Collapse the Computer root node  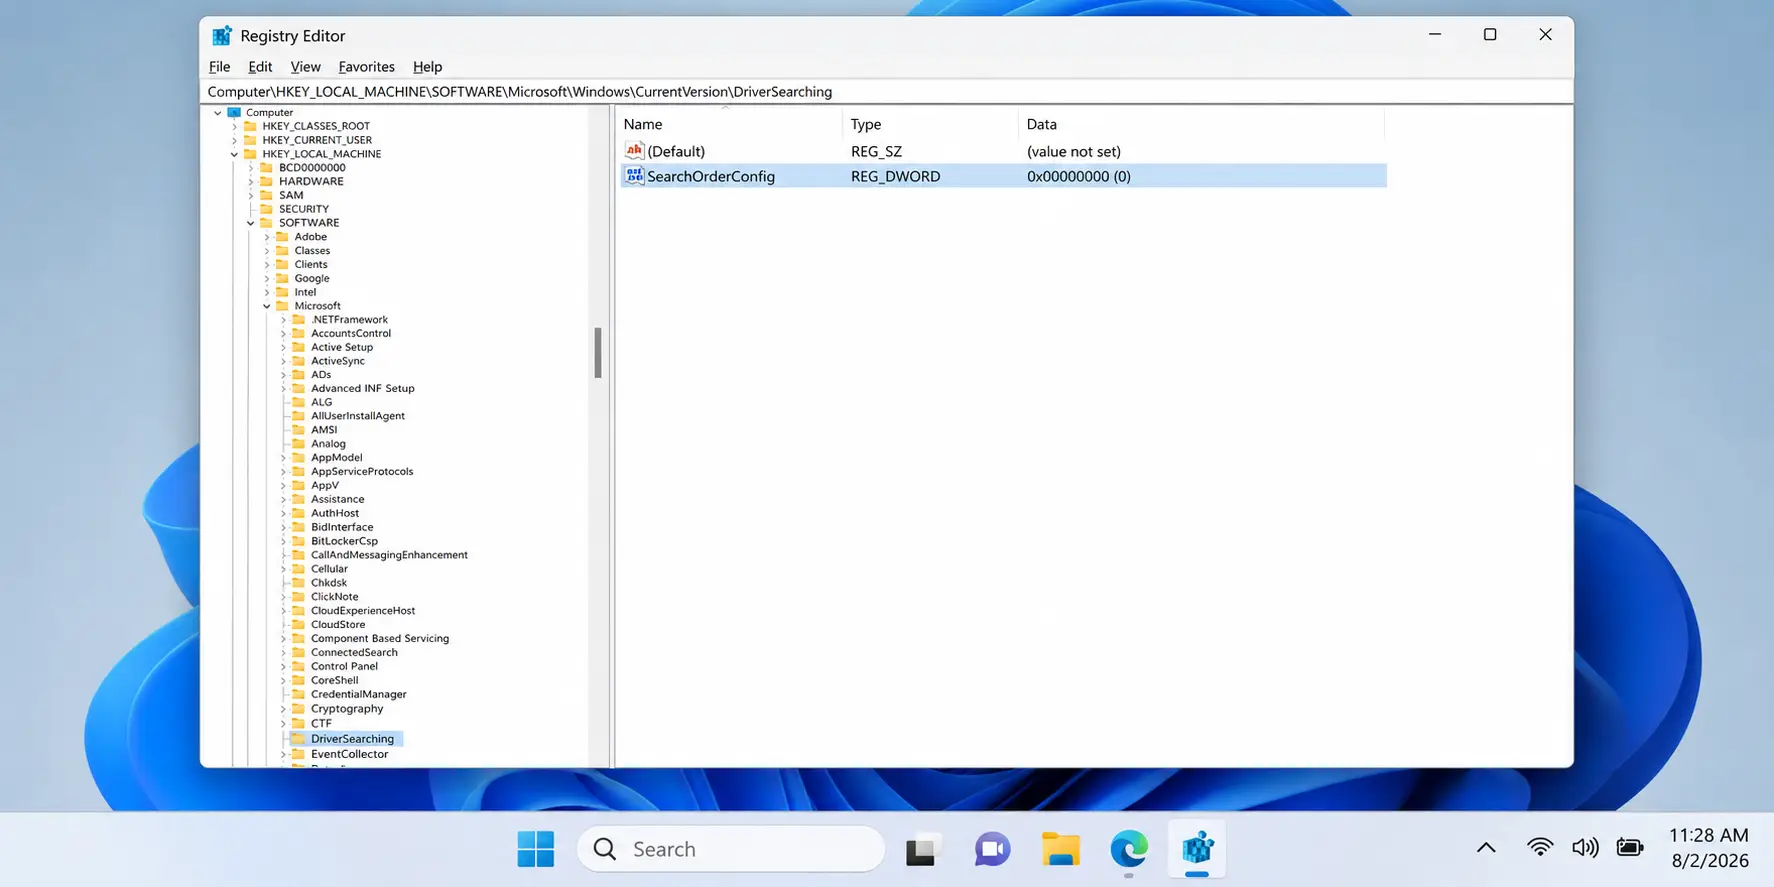(218, 113)
